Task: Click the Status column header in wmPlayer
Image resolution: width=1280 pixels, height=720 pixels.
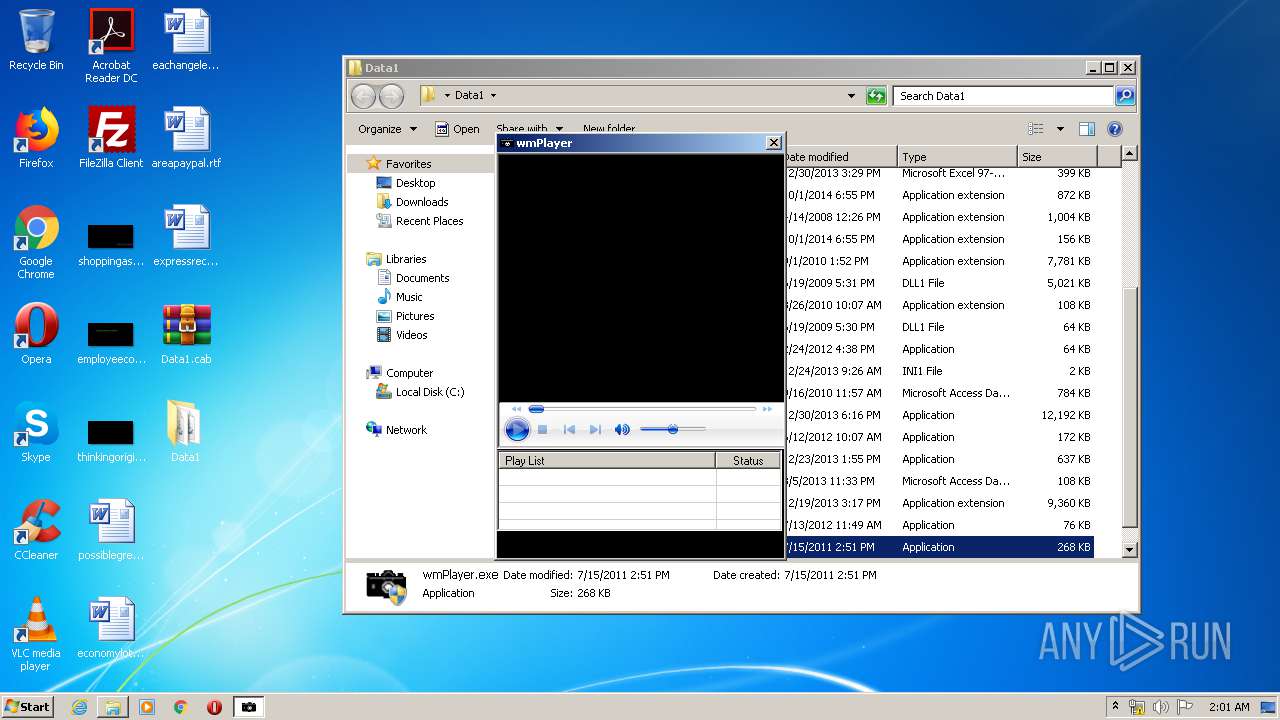Action: 748,461
